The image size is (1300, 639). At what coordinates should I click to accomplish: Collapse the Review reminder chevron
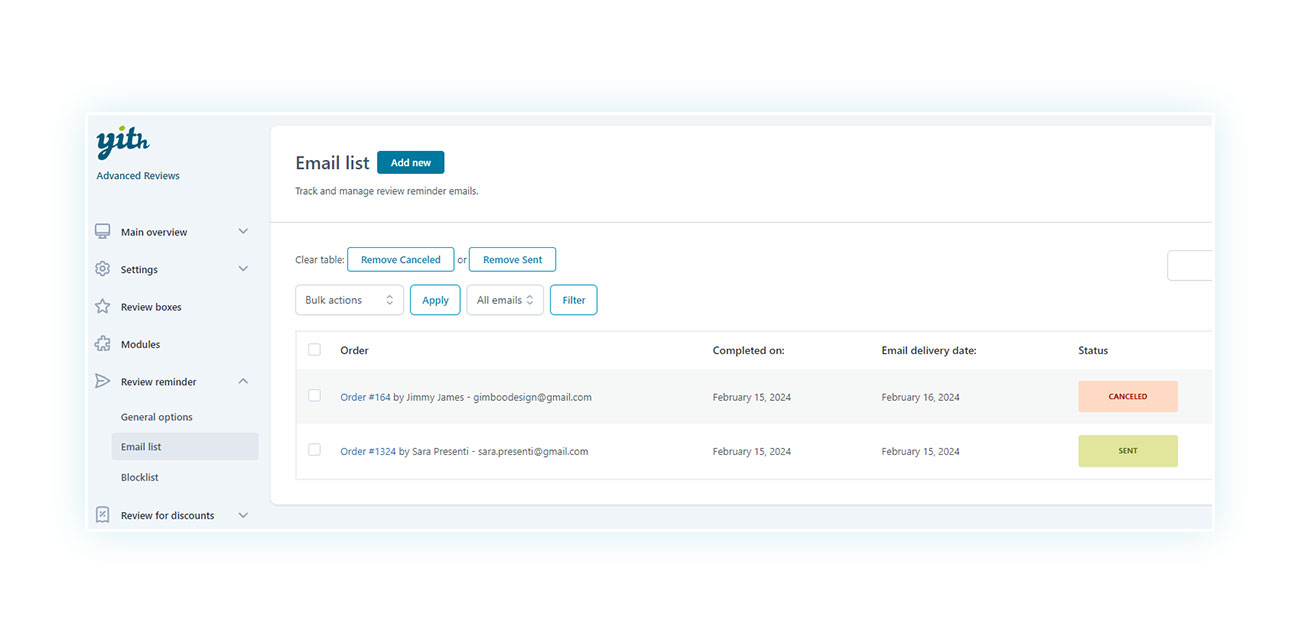[243, 381]
